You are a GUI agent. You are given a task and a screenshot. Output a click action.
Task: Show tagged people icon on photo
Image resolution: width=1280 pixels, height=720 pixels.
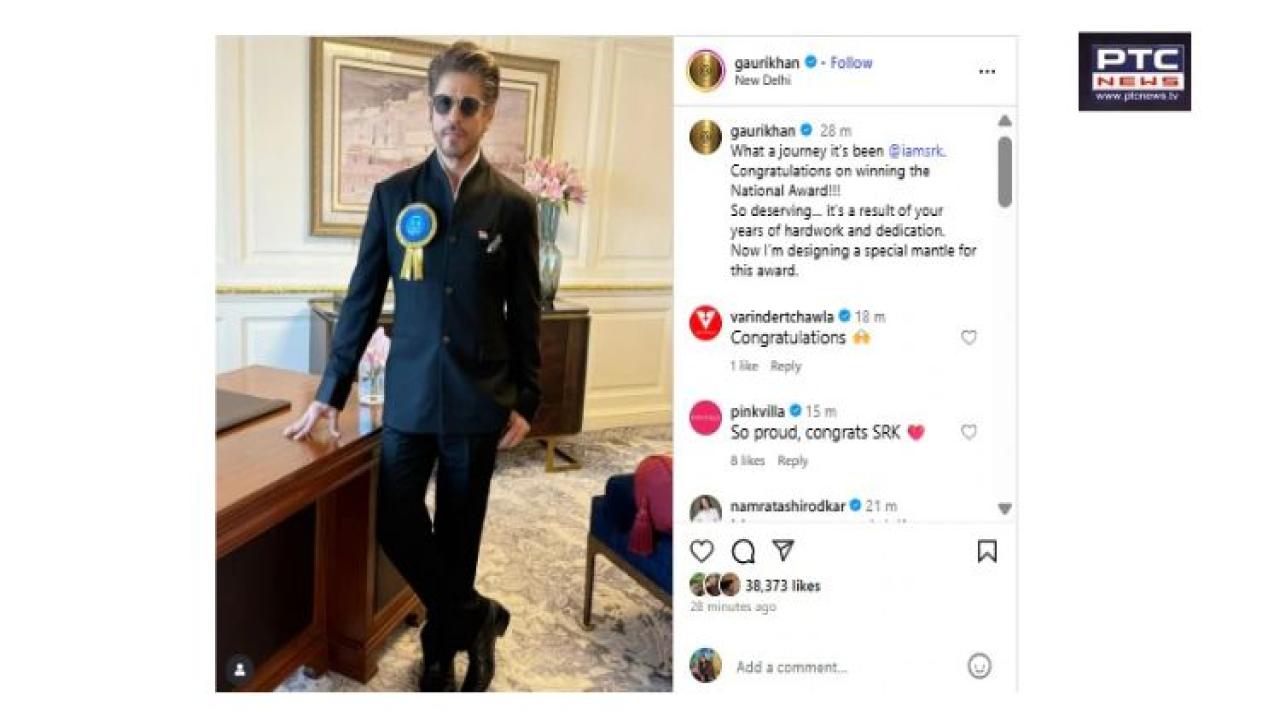pyautogui.click(x=239, y=669)
